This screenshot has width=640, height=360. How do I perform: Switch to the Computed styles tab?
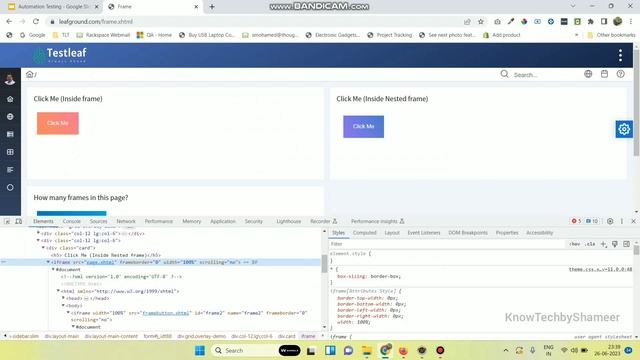364,233
